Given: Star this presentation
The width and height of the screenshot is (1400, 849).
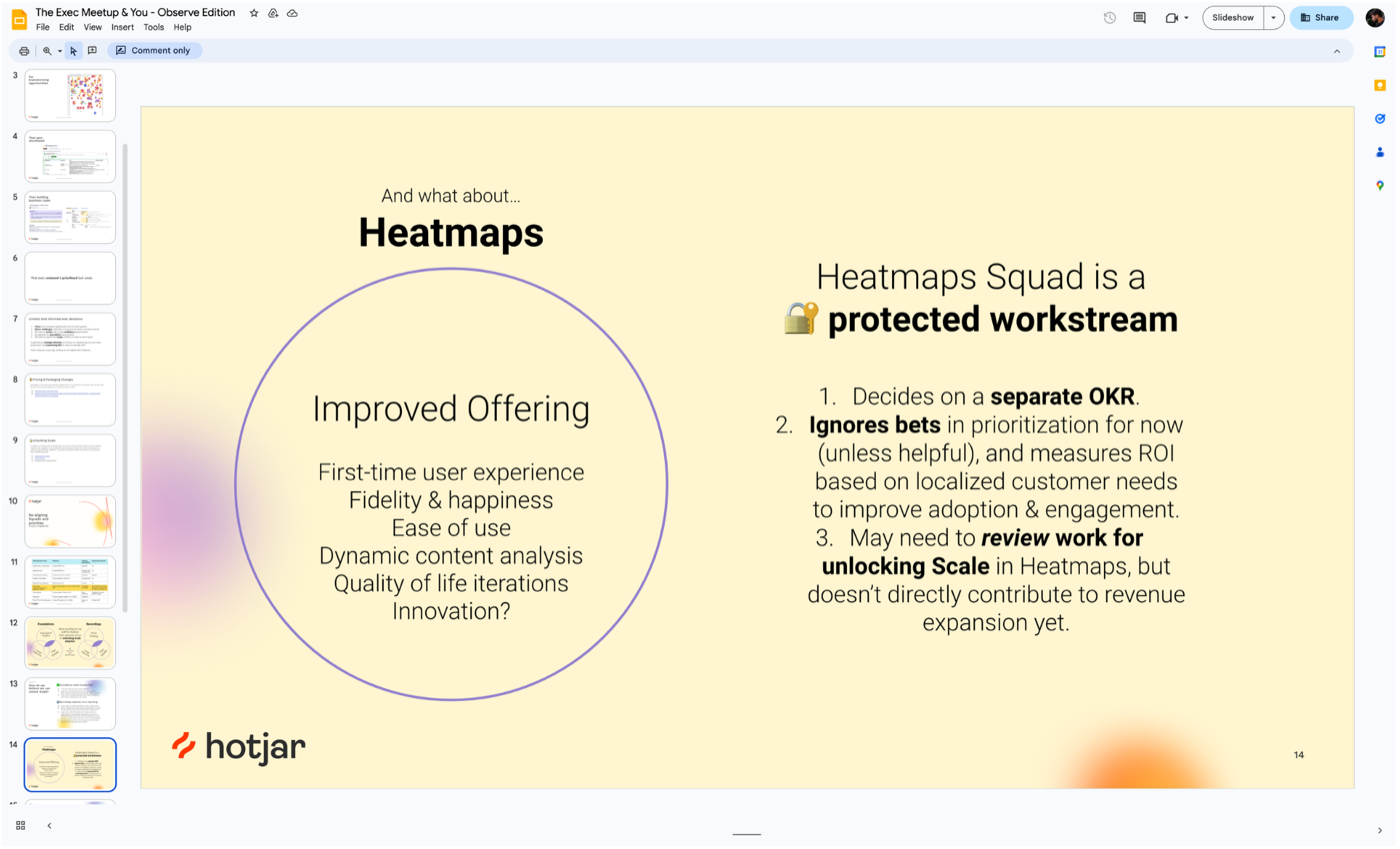Looking at the screenshot, I should tap(254, 13).
